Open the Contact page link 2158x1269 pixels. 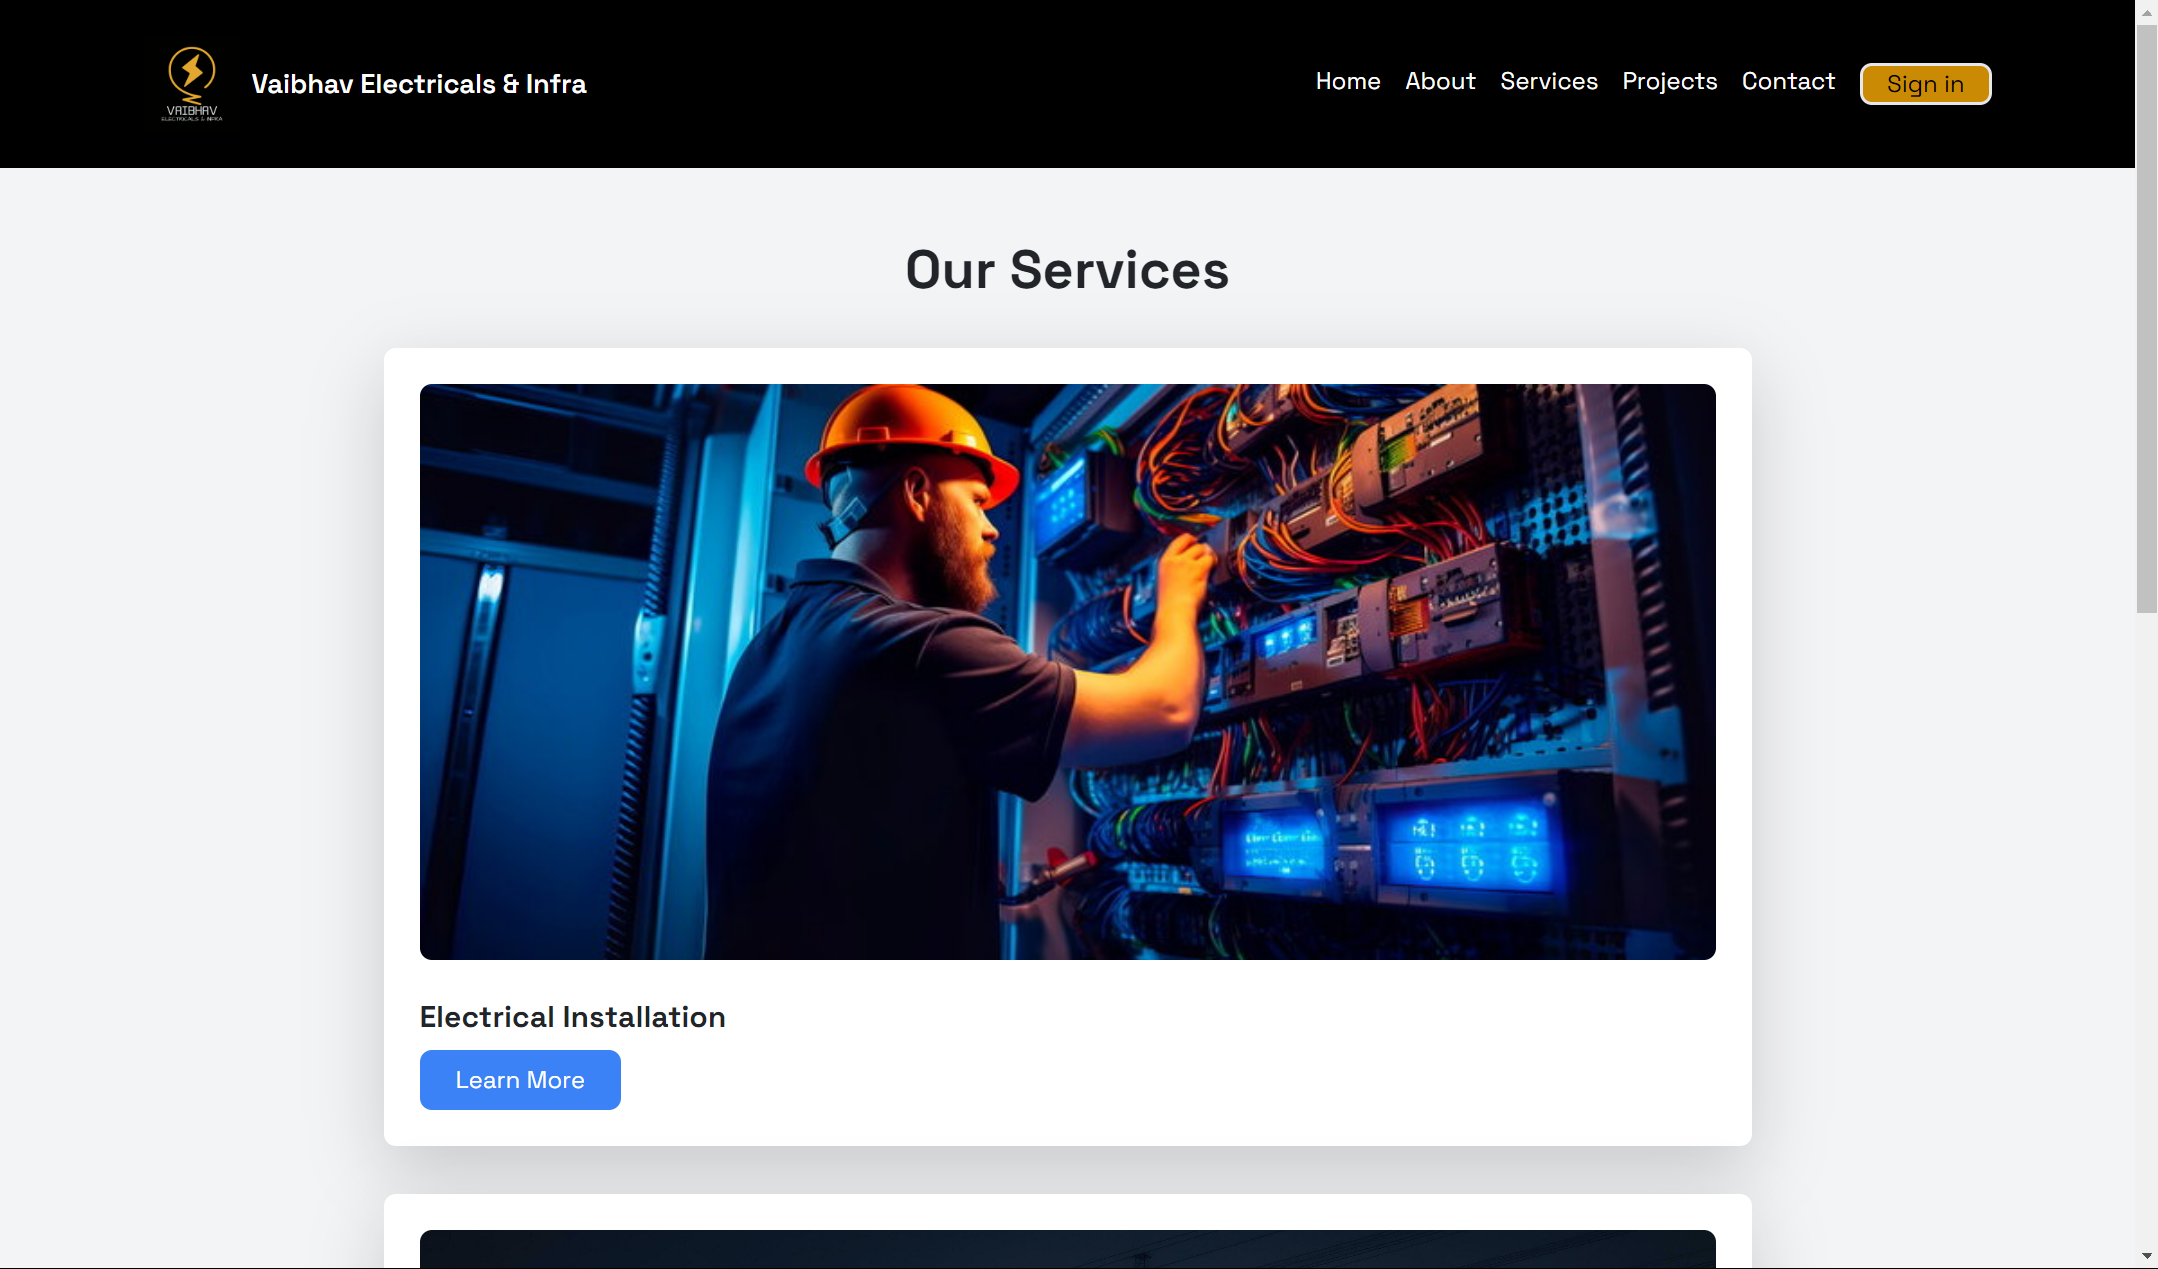click(1788, 82)
